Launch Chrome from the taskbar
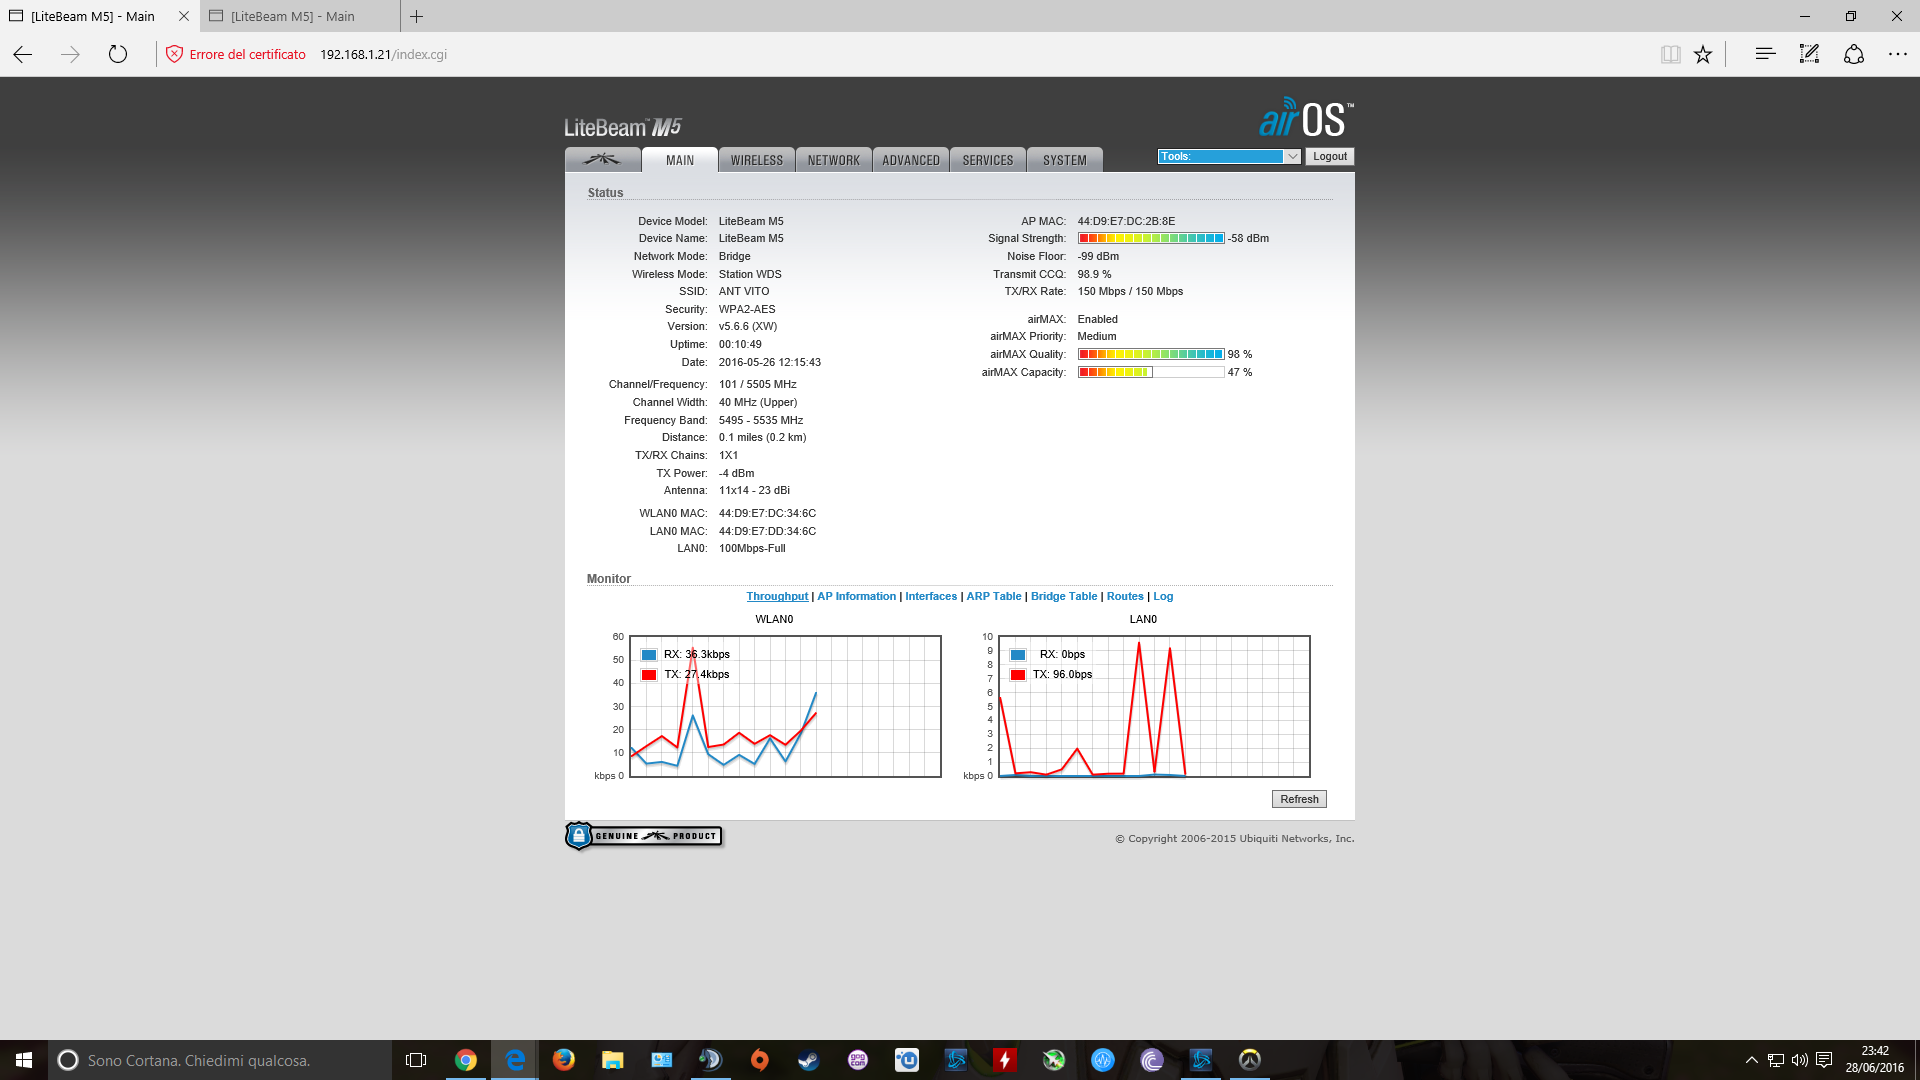The image size is (1920, 1080). click(466, 1060)
